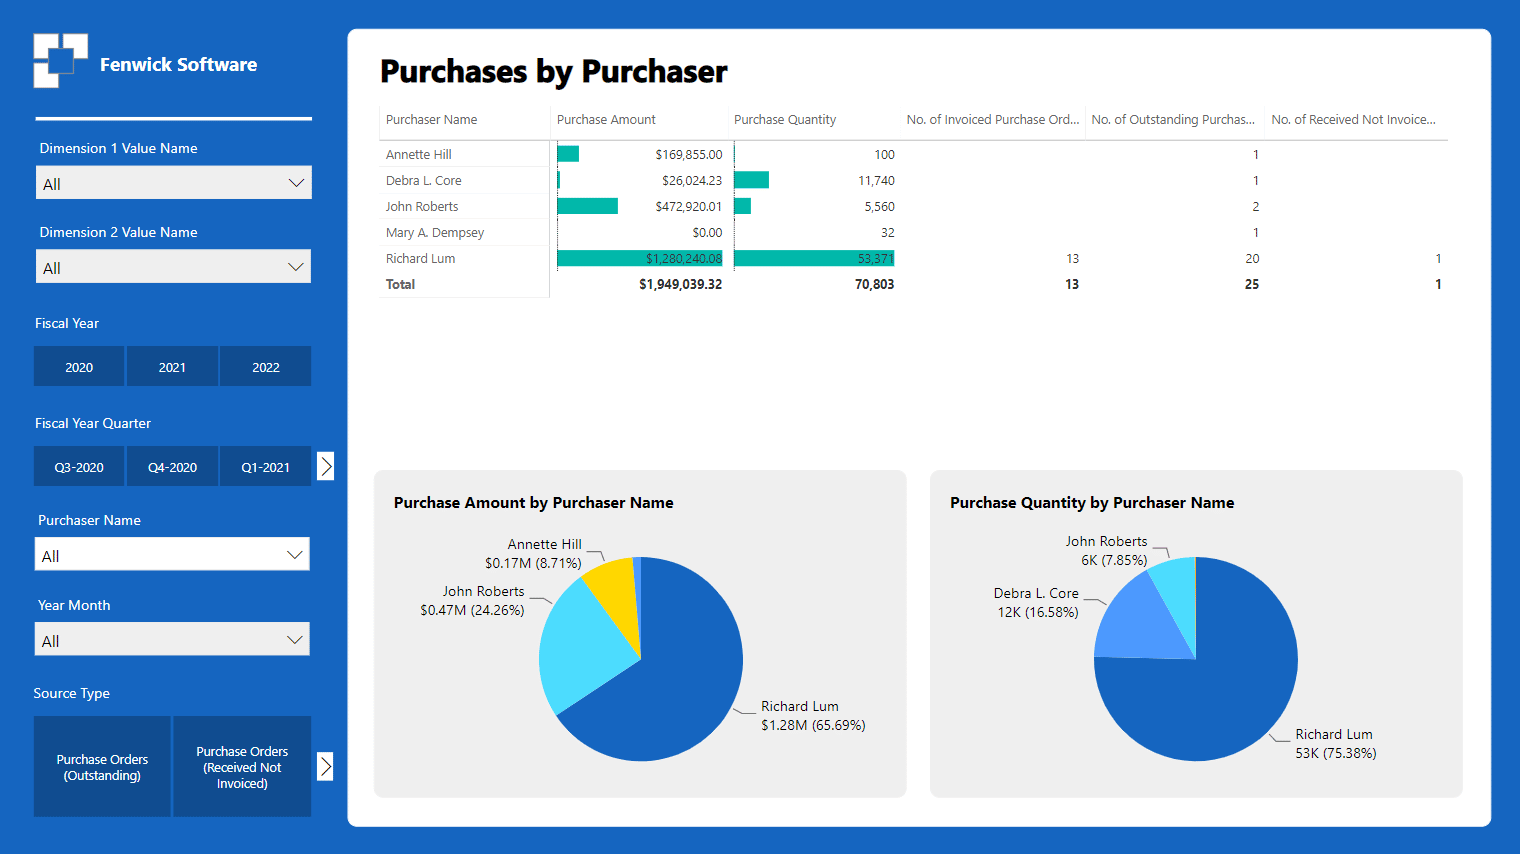Select Purchase Orders (Received Not Invoiced) tile

pos(242,767)
